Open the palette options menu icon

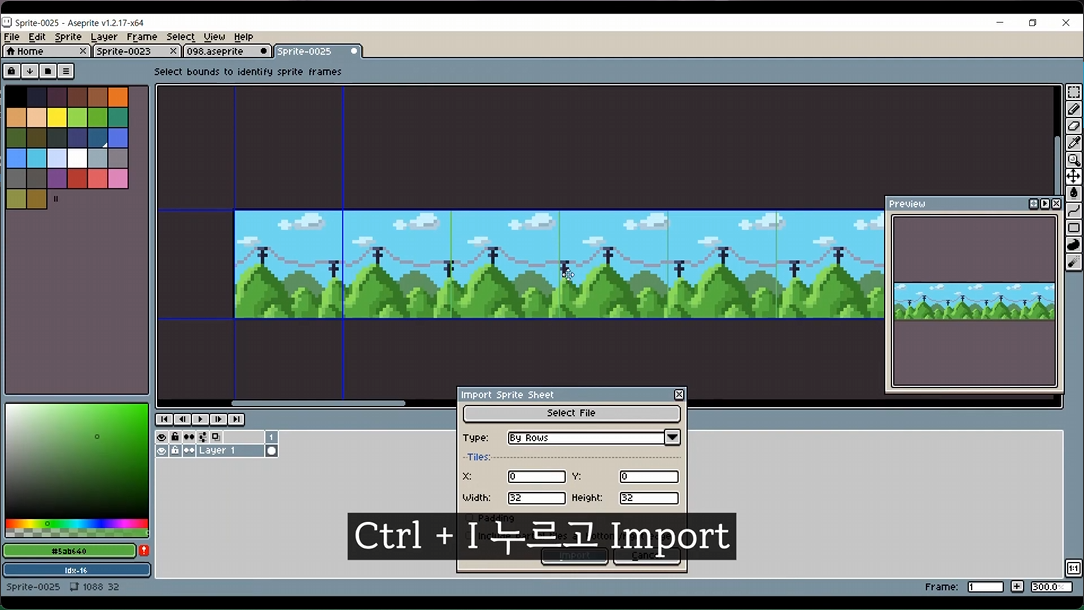(66, 71)
